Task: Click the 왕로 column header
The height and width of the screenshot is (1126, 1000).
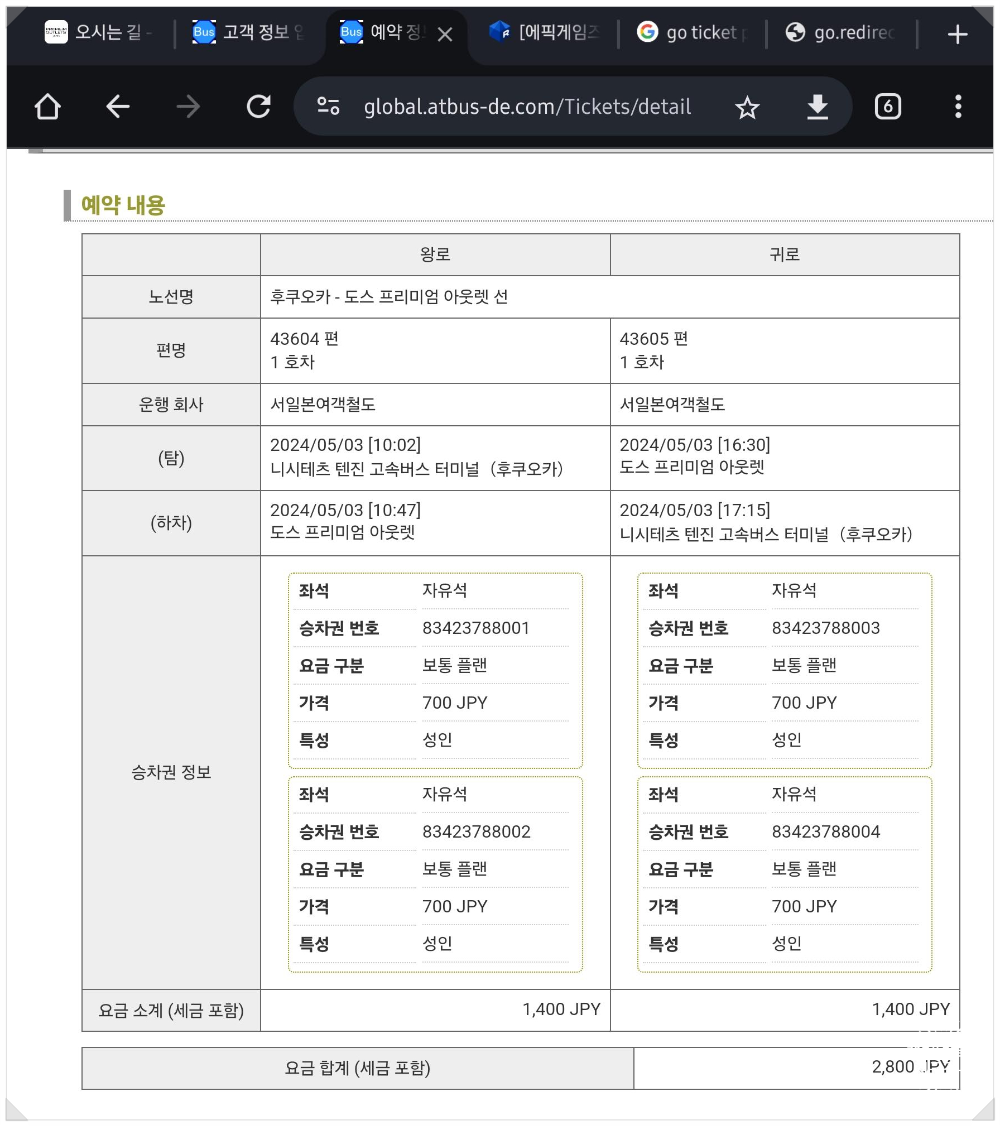Action: tap(435, 254)
